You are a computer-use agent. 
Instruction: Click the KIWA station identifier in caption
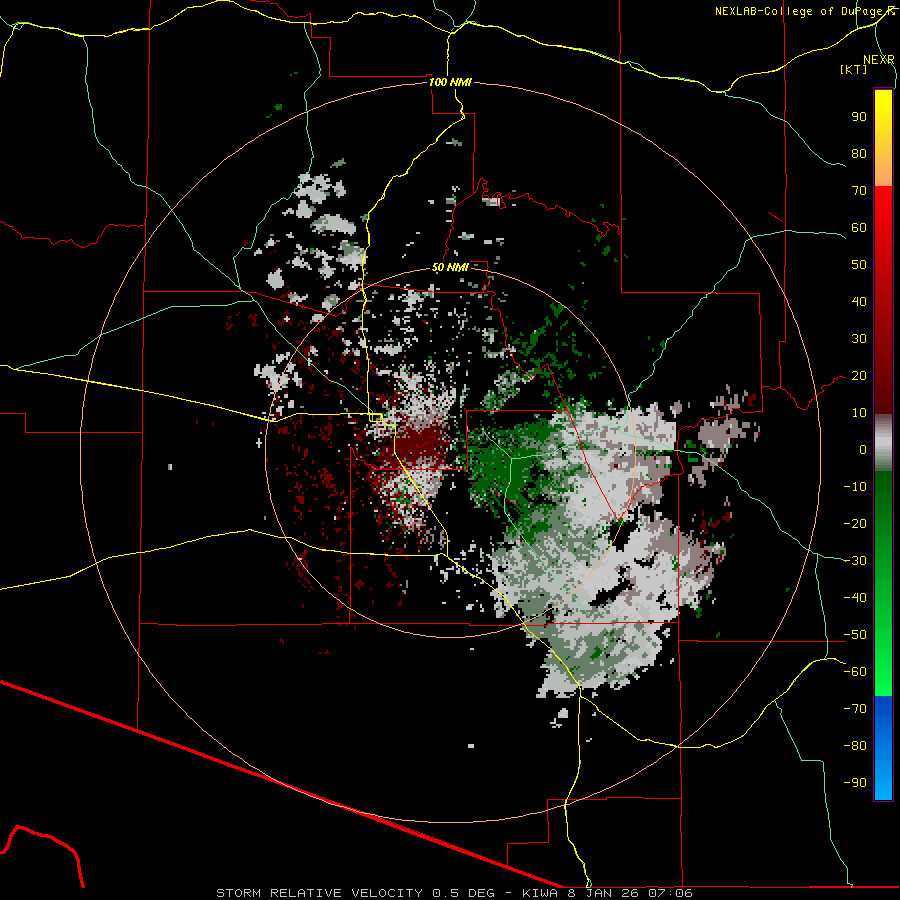540,893
